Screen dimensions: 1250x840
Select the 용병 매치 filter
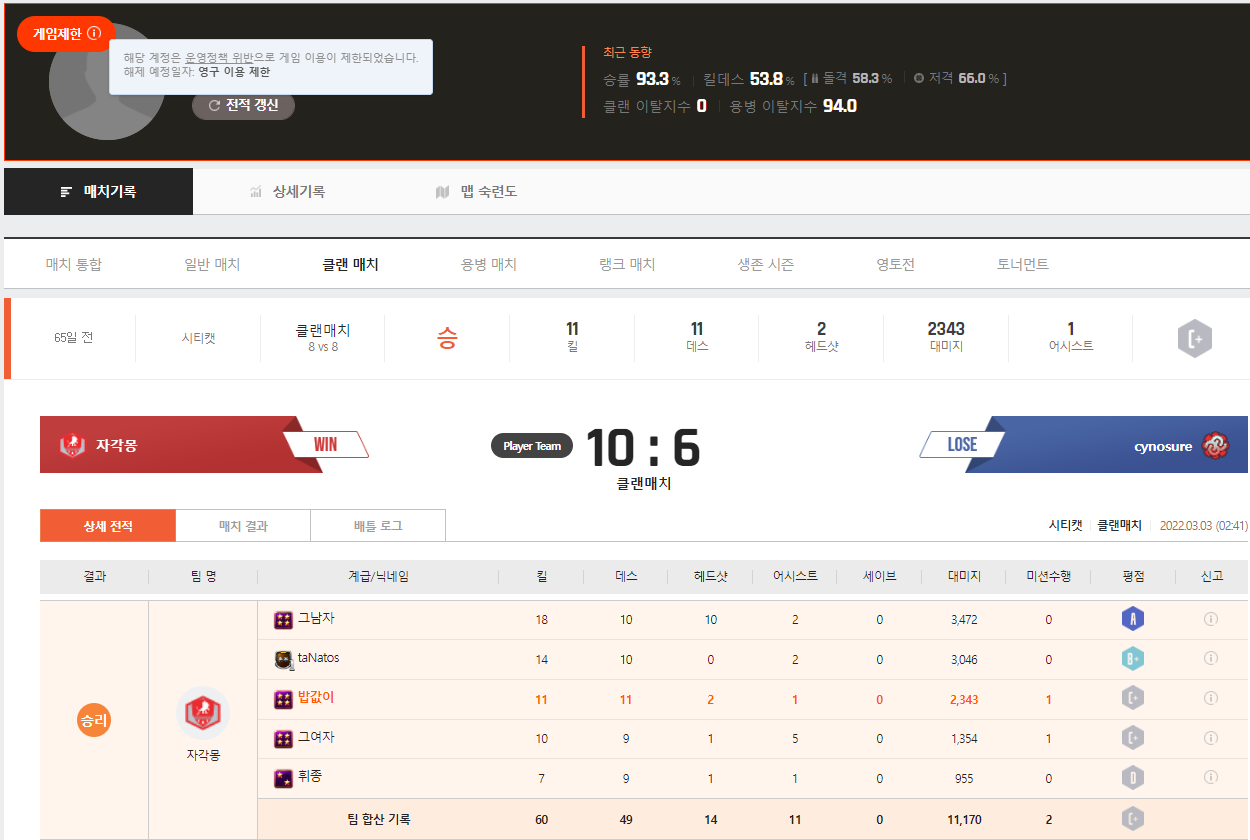[488, 265]
